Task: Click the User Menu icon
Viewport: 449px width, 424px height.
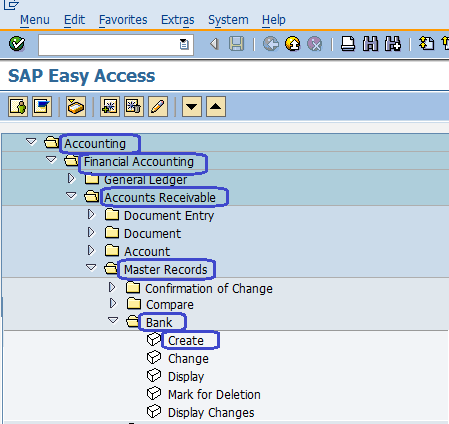Action: coord(18,107)
